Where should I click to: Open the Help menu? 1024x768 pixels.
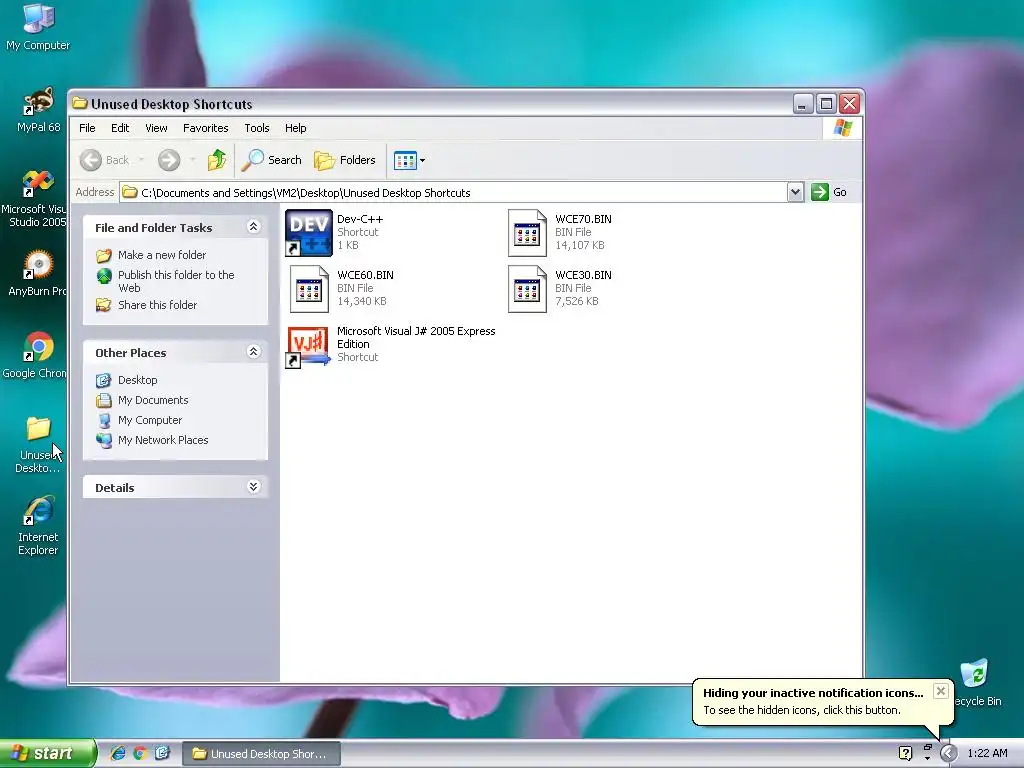[295, 128]
